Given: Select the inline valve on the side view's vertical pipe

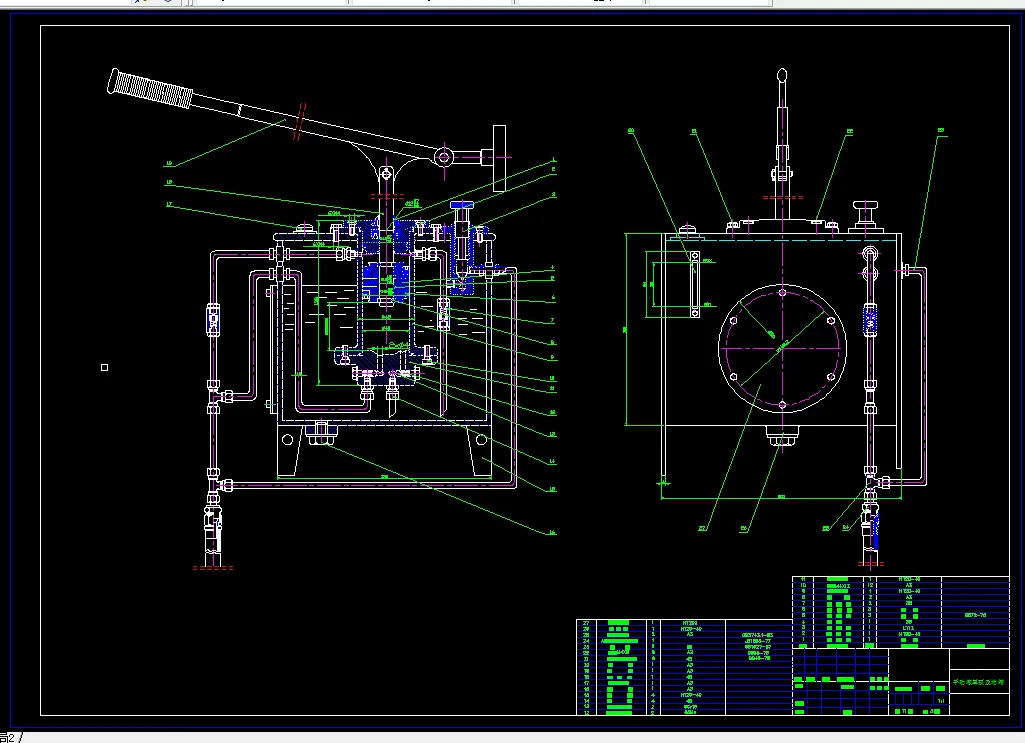Looking at the screenshot, I should pos(870,320).
